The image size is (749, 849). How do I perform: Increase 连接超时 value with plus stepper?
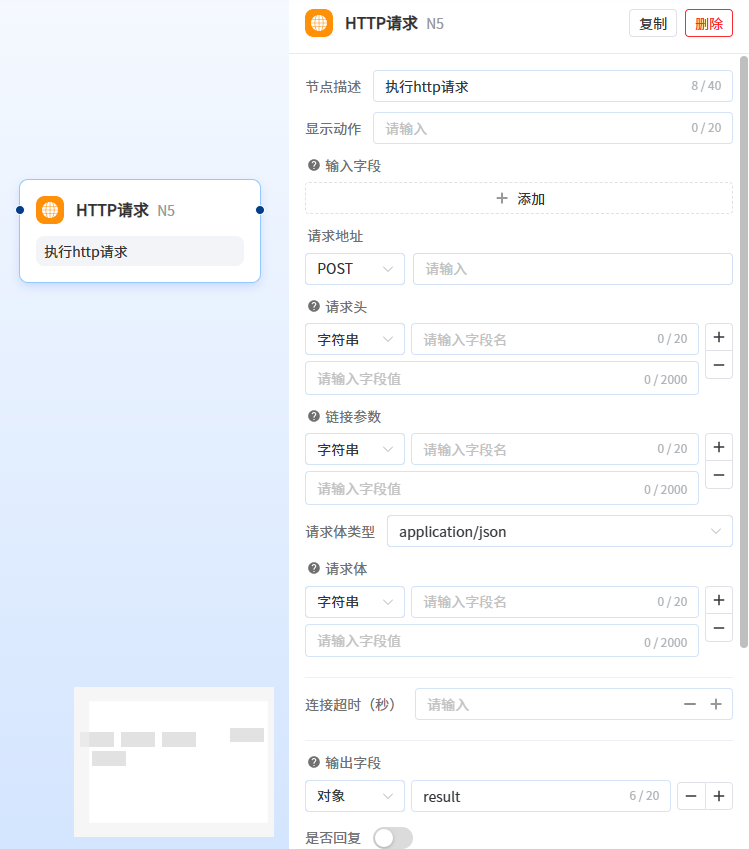point(716,704)
